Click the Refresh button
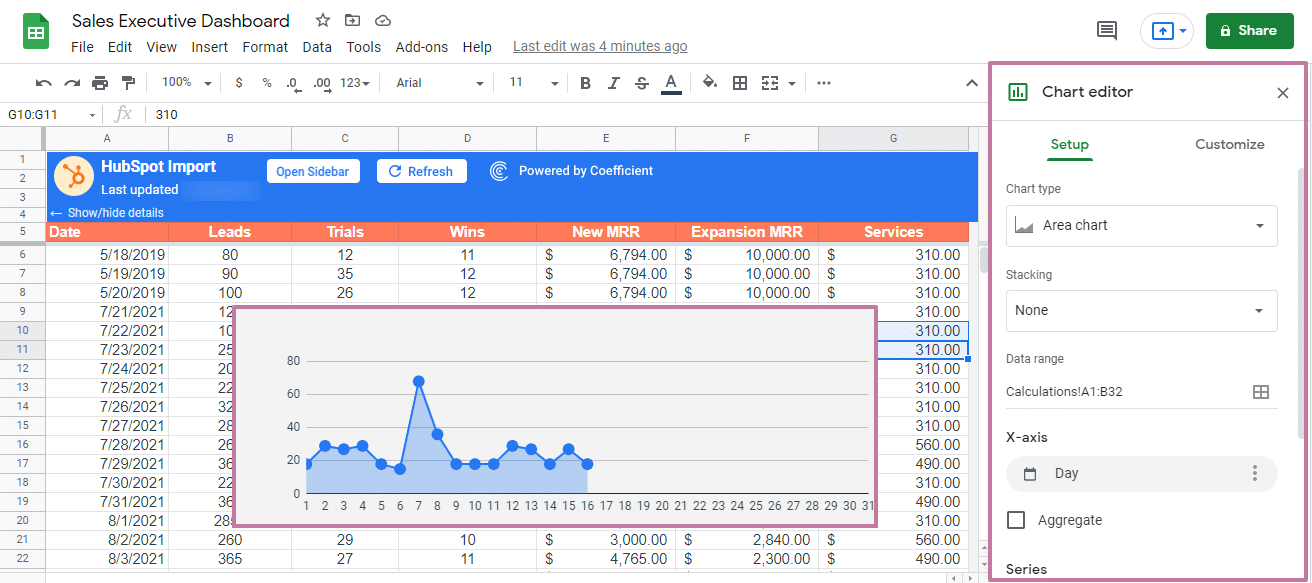Image resolution: width=1312 pixels, height=583 pixels. 420,172
